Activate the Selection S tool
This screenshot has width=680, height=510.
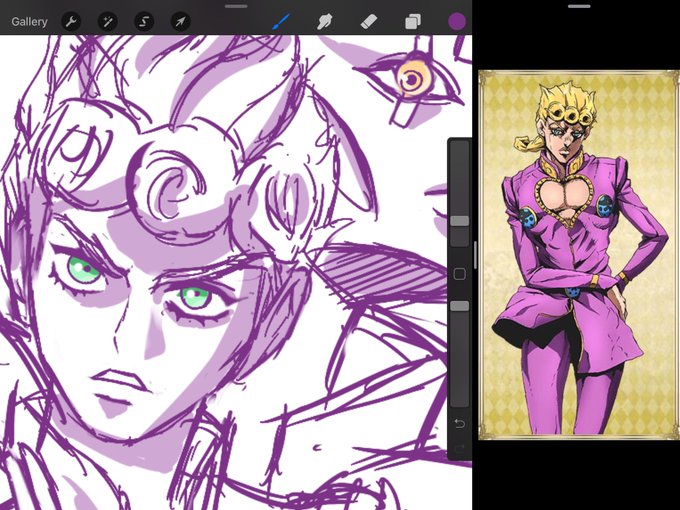(x=144, y=22)
